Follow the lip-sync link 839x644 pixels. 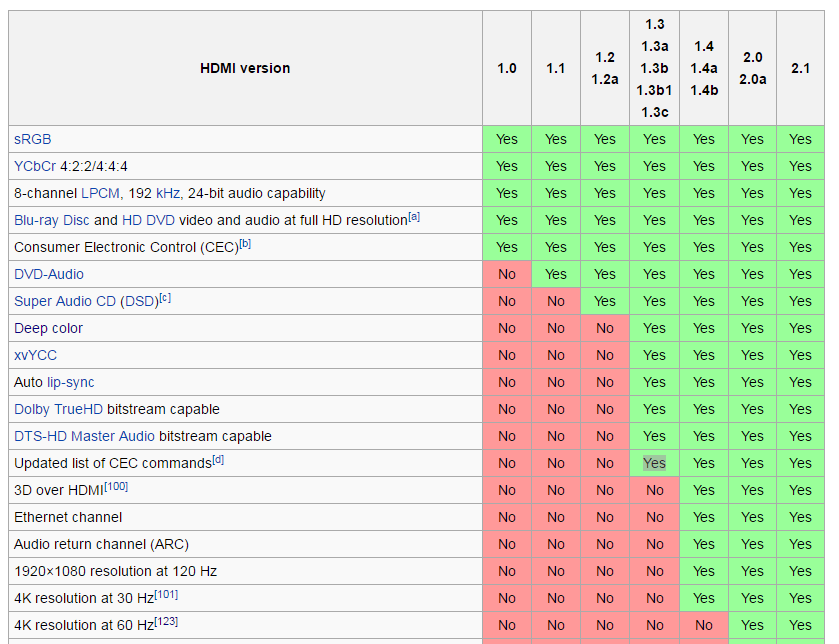click(71, 382)
